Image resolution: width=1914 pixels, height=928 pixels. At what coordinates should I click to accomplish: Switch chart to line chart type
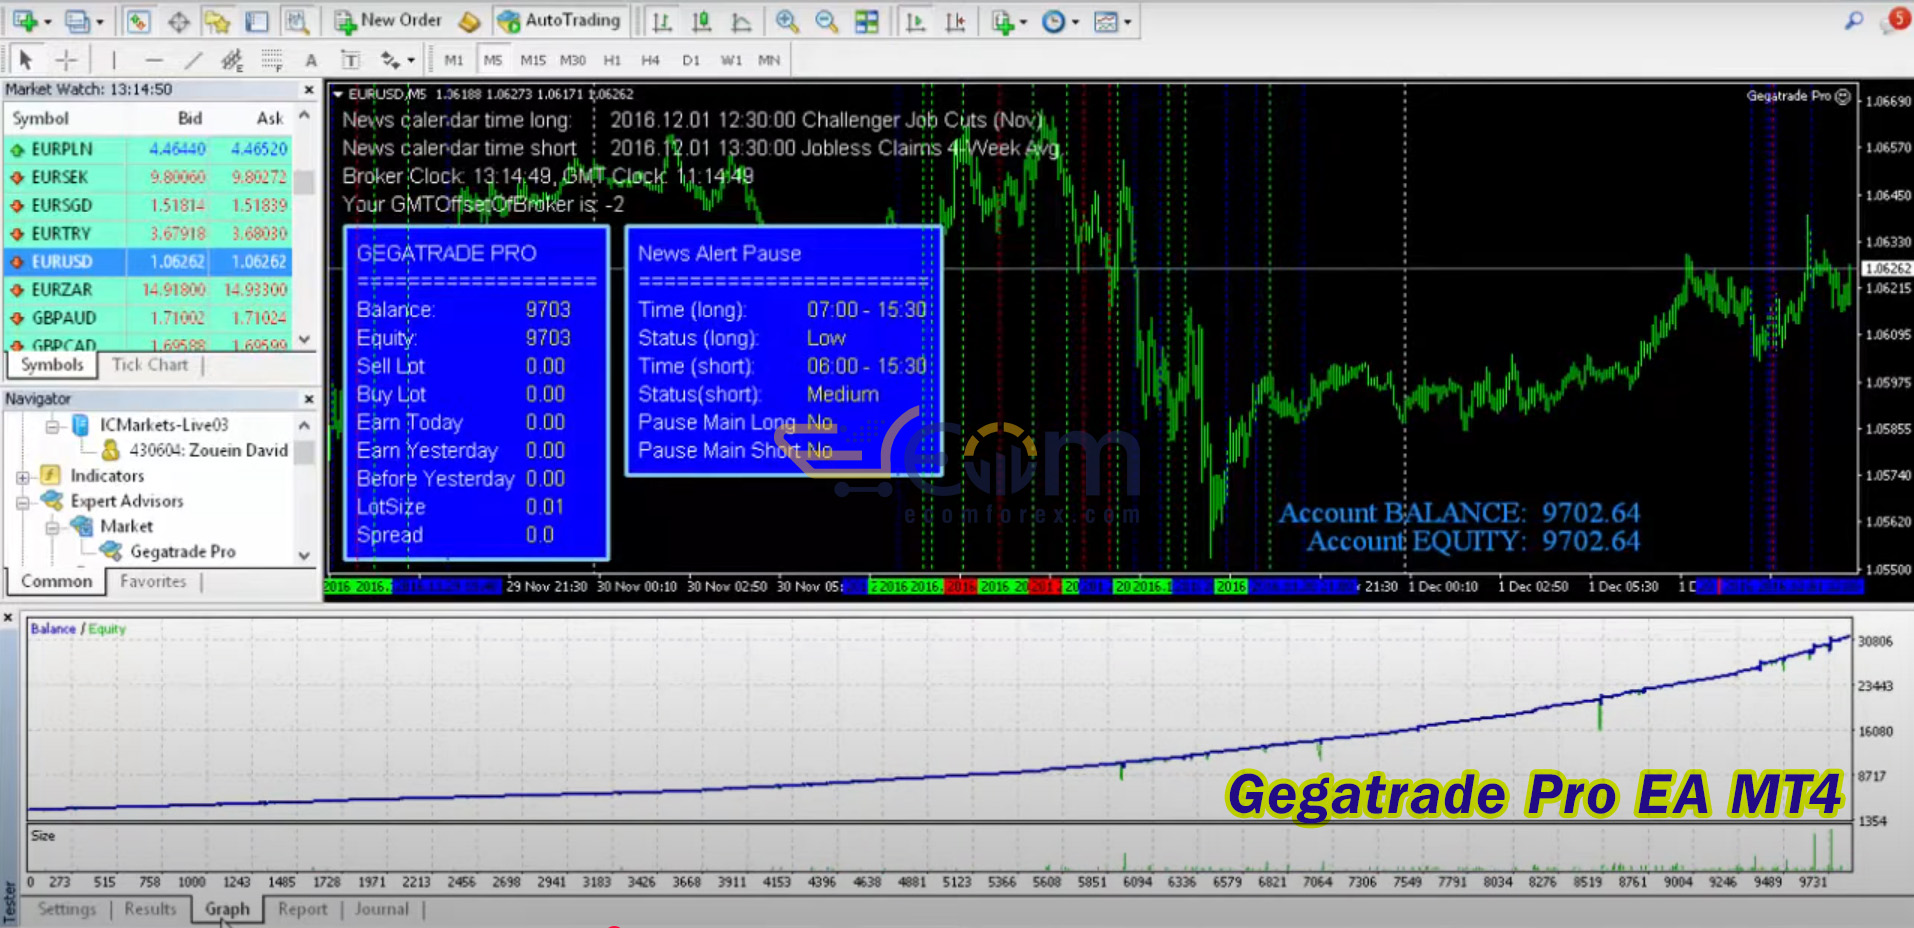pos(741,21)
